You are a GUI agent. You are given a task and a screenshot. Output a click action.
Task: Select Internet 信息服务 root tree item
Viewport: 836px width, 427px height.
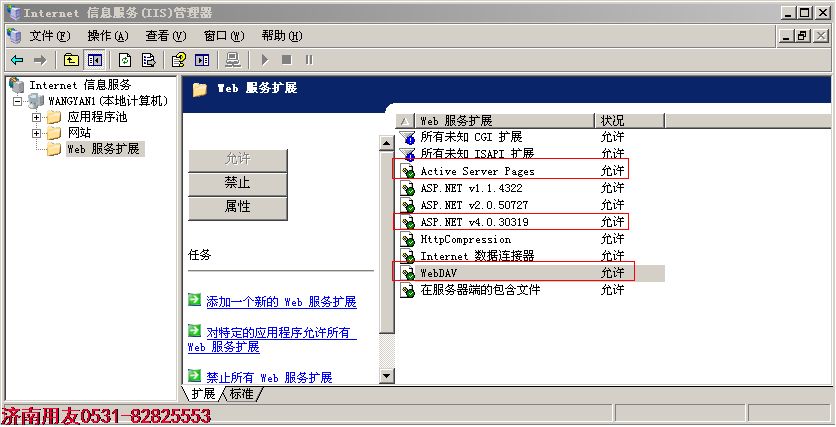pos(80,85)
